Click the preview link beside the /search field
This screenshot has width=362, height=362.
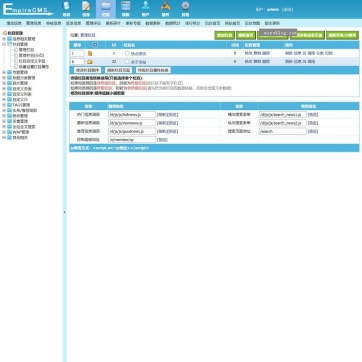click(x=313, y=131)
